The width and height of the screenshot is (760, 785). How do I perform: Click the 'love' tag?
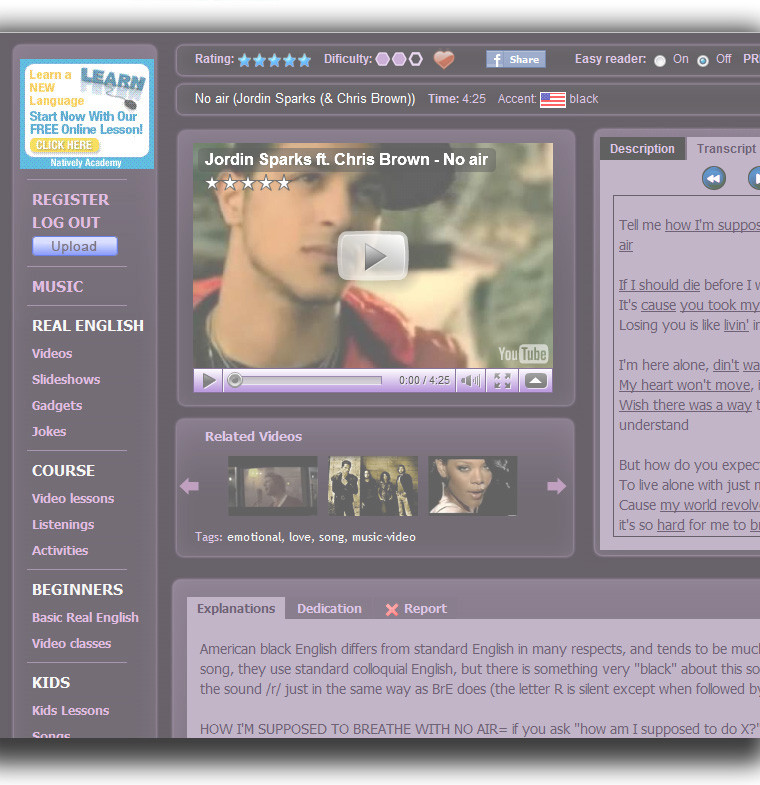(x=300, y=537)
